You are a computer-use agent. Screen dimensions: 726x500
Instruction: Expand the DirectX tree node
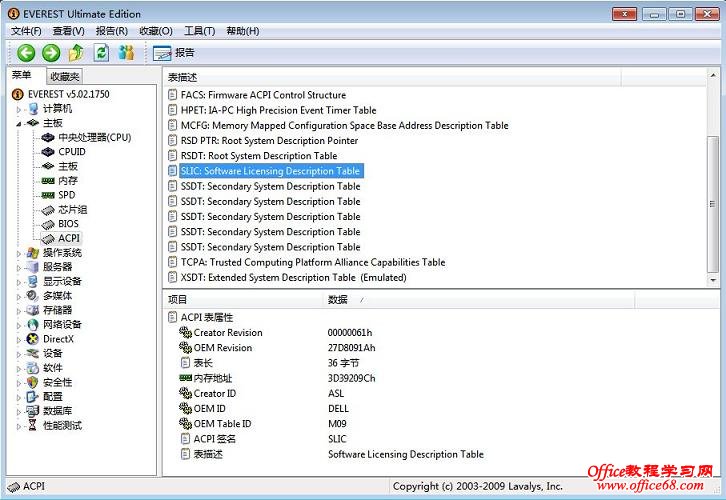tap(19, 340)
